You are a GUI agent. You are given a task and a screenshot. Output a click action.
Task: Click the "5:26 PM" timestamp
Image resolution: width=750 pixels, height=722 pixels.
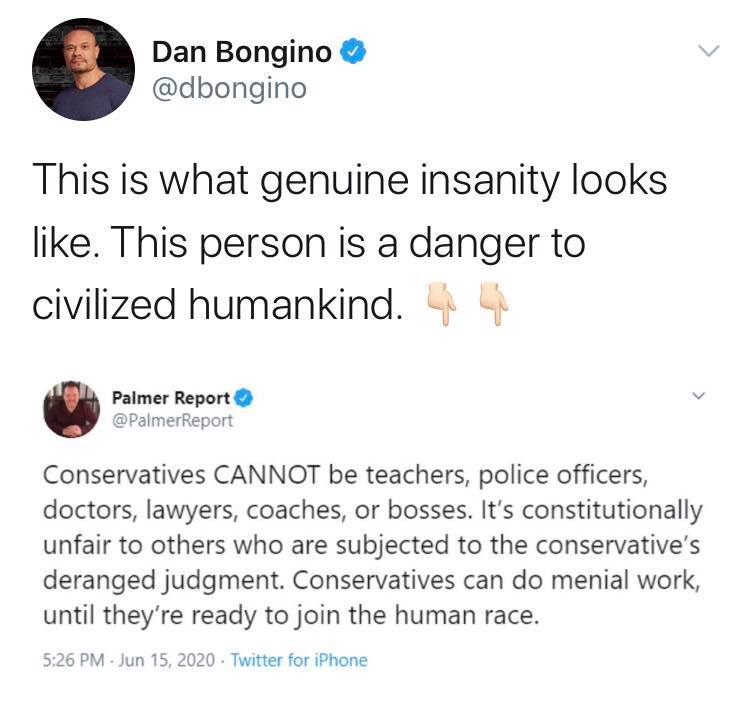point(74,660)
